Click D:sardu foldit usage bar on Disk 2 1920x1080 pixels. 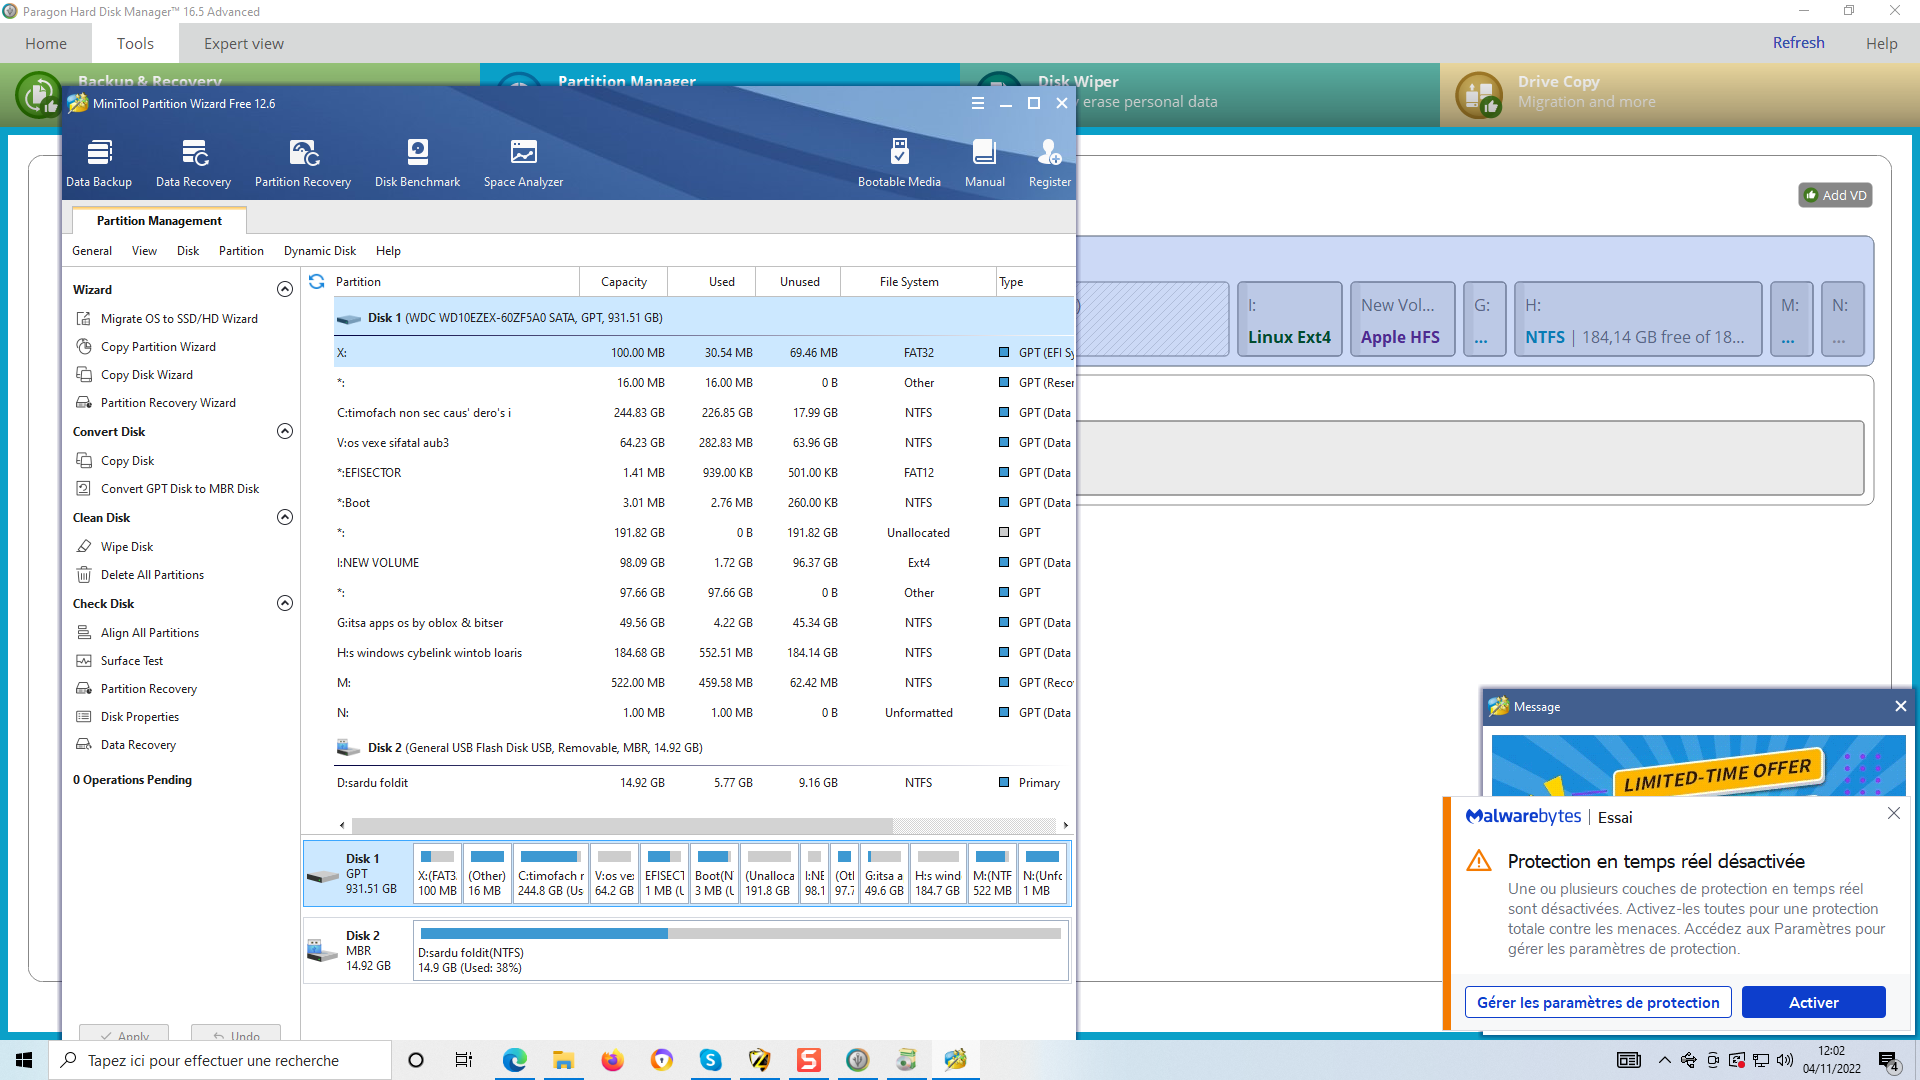pos(741,934)
